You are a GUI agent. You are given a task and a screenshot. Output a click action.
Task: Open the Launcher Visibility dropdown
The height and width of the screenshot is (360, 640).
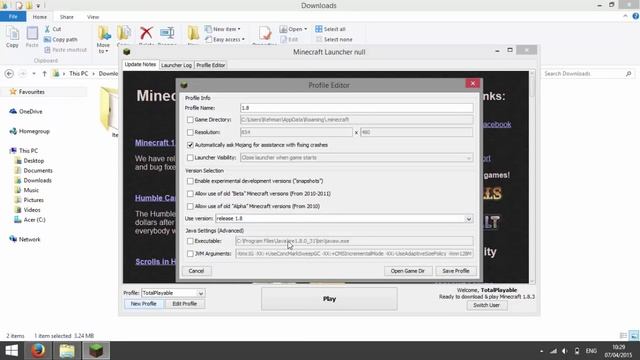coord(469,158)
